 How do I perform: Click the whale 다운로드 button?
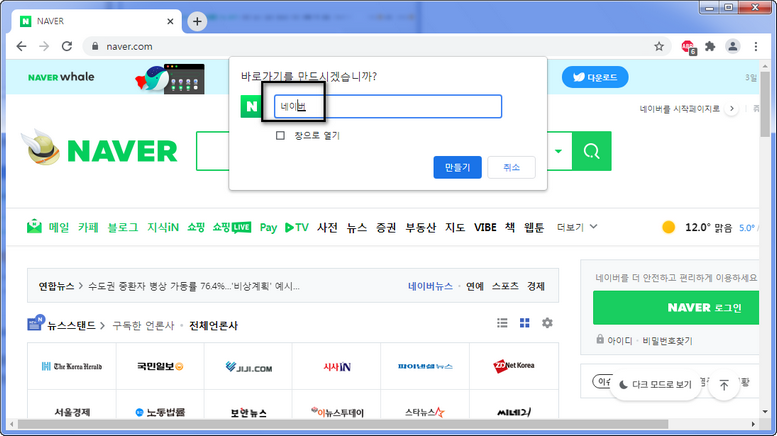595,77
